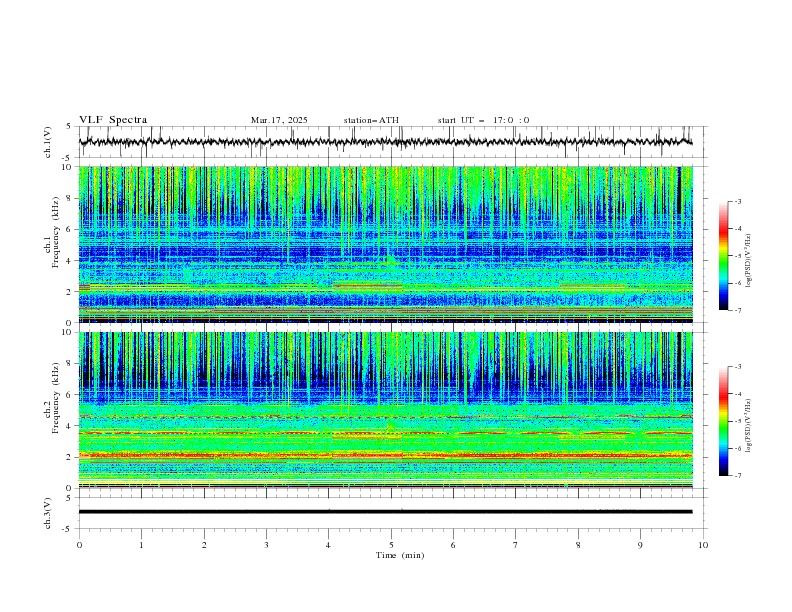Image resolution: width=792 pixels, height=612 pixels.
Task: Click the log(PSD) label beside ch.2 colorbar
Action: click(748, 426)
